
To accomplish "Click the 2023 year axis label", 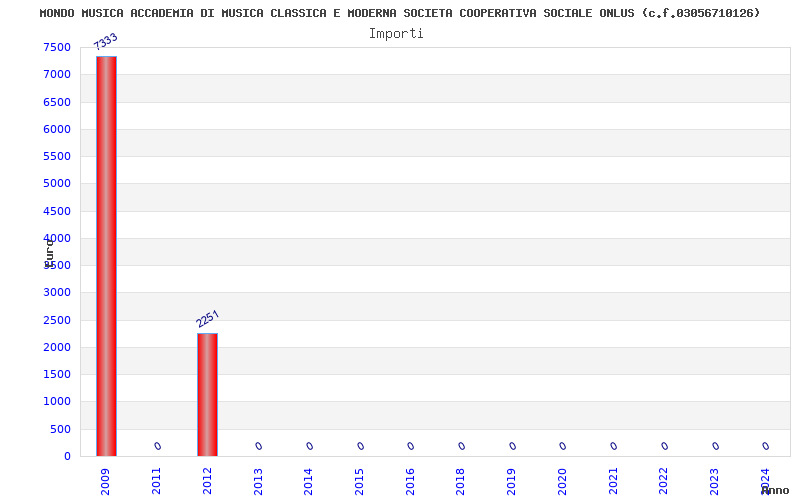I will (714, 482).
